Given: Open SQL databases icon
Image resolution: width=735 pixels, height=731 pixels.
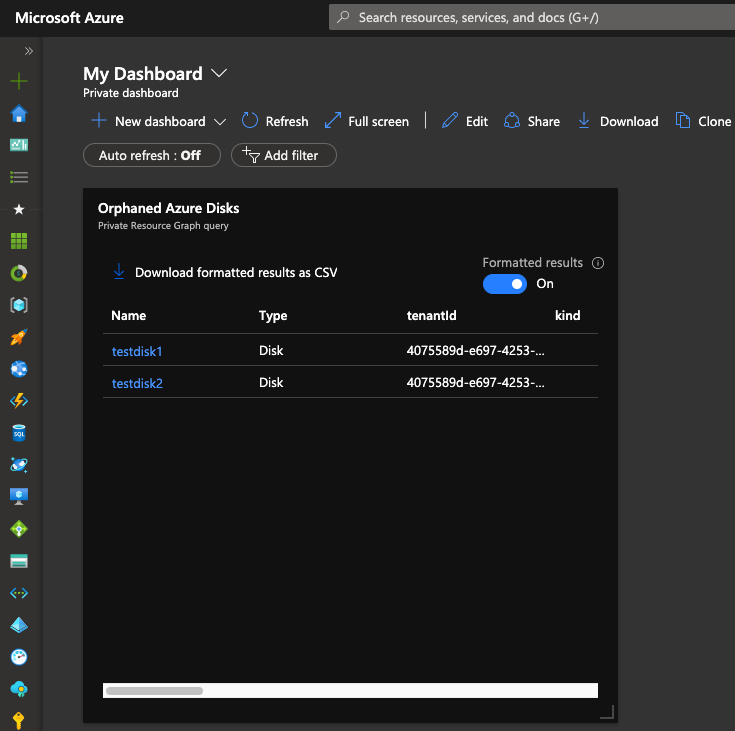Looking at the screenshot, I should pos(19,433).
